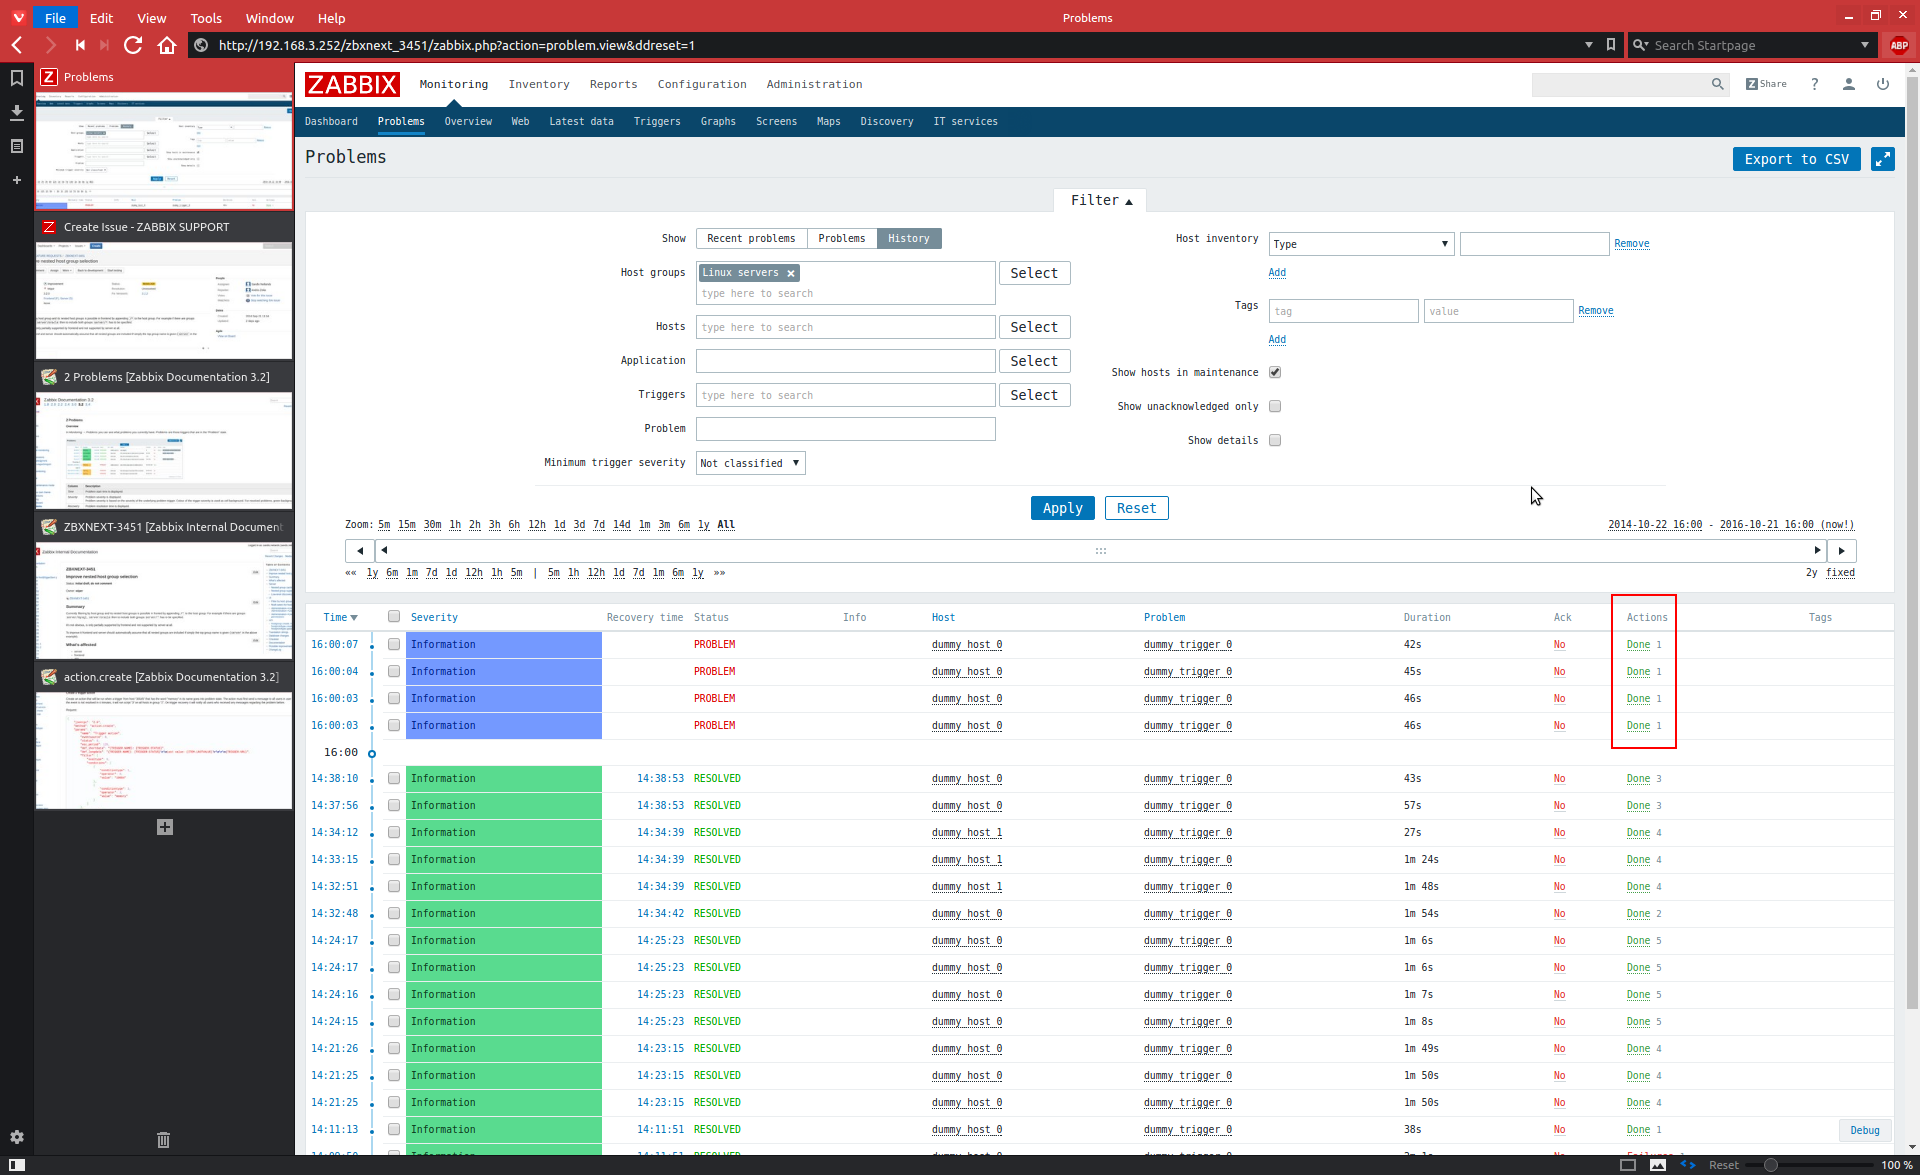Open the Administration top menu
The image size is (1920, 1175).
(x=814, y=84)
